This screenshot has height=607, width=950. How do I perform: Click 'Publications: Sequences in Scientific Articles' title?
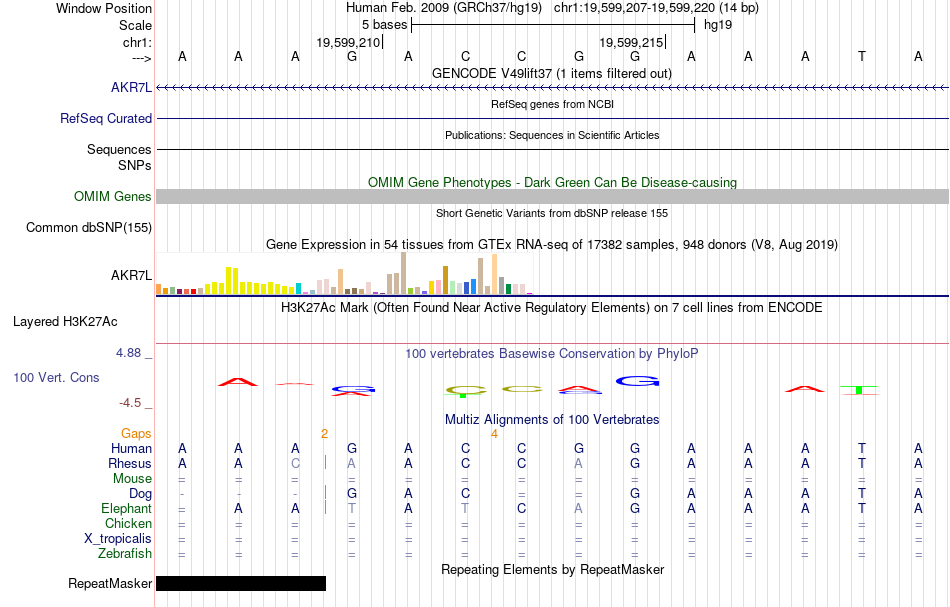tap(552, 135)
